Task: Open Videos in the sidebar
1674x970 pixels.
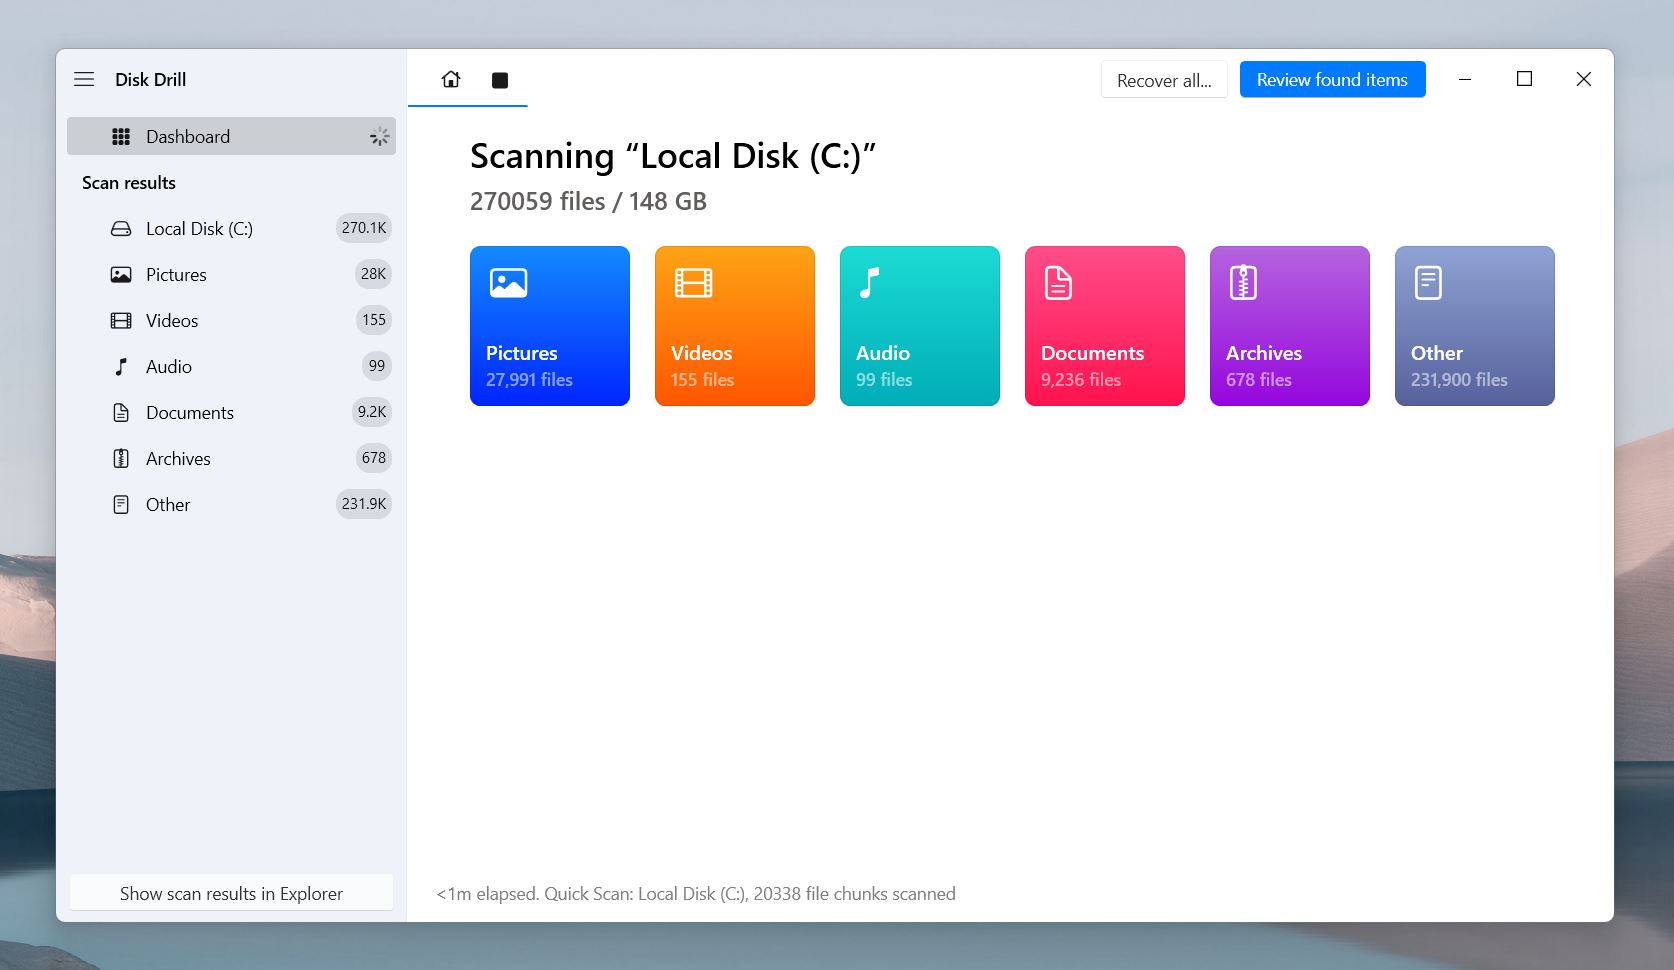Action: click(231, 320)
